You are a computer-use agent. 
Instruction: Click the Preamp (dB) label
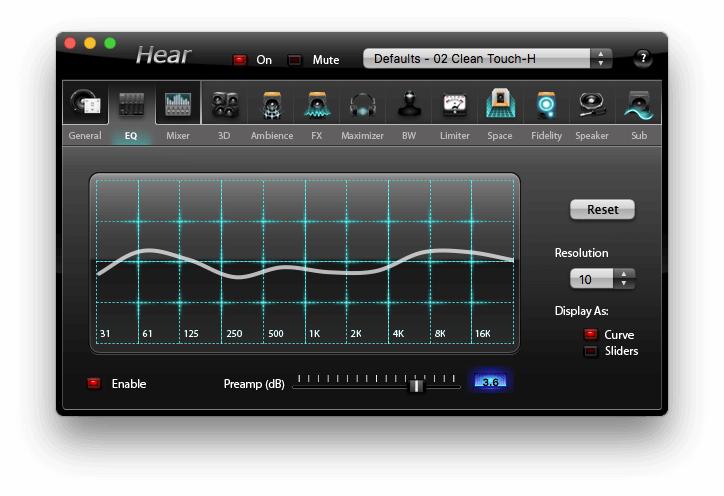click(254, 384)
